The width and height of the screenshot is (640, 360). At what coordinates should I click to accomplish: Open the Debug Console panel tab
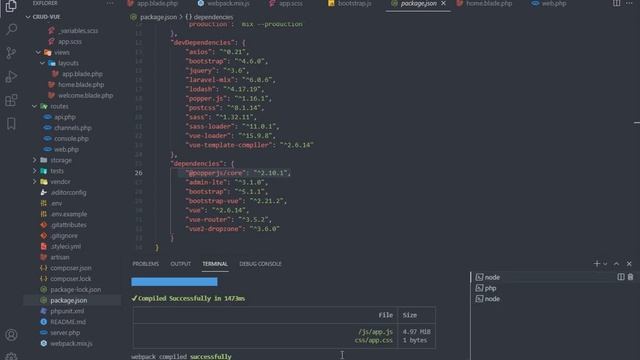pos(260,264)
